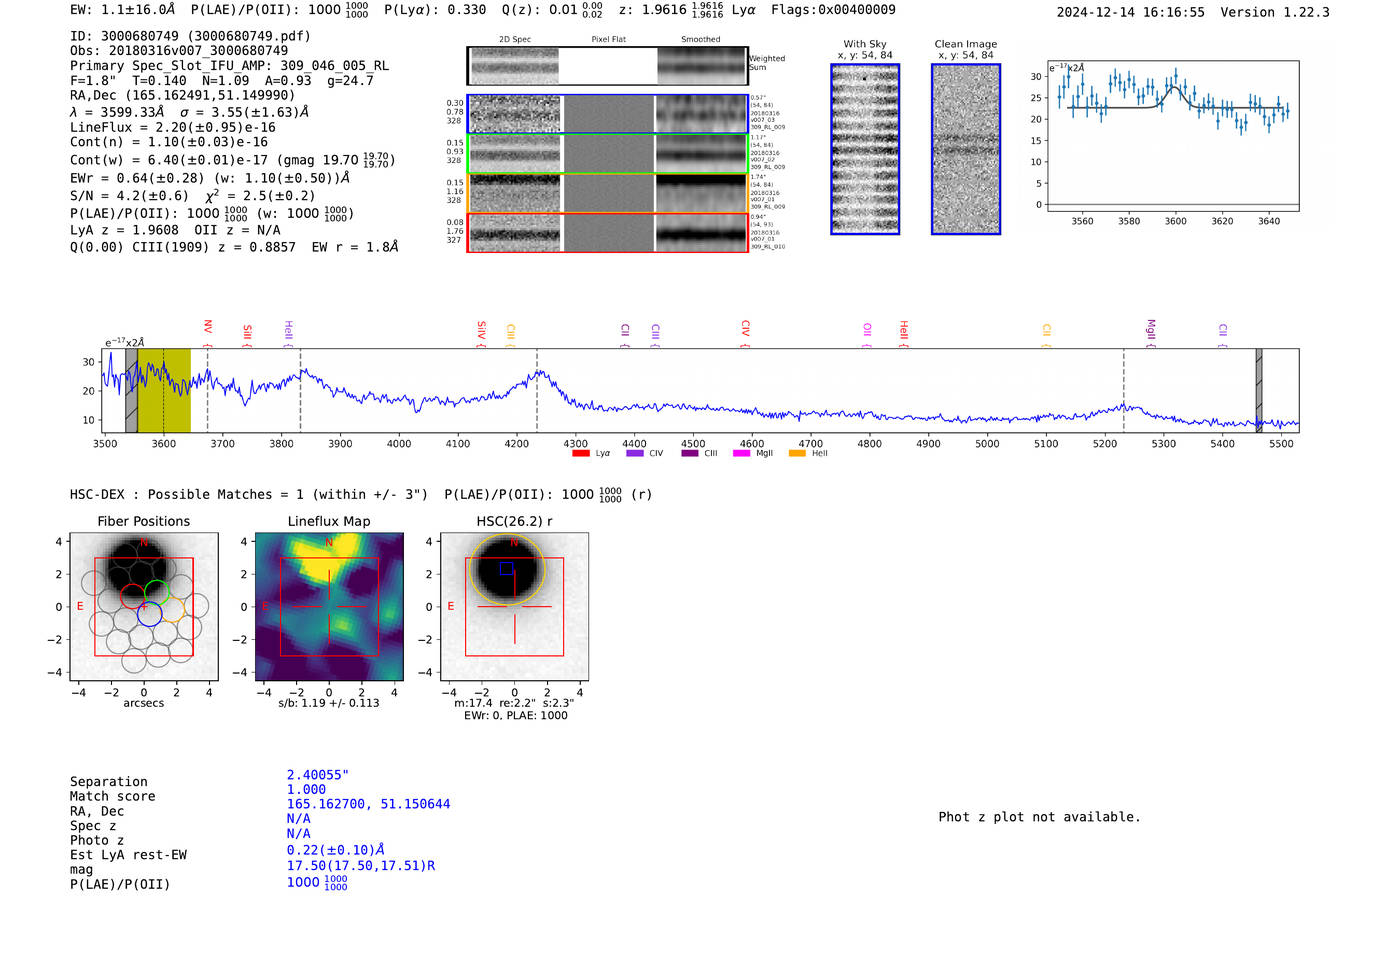Click the 2D Spec column header
This screenshot has height=953, width=1400.
click(x=515, y=40)
